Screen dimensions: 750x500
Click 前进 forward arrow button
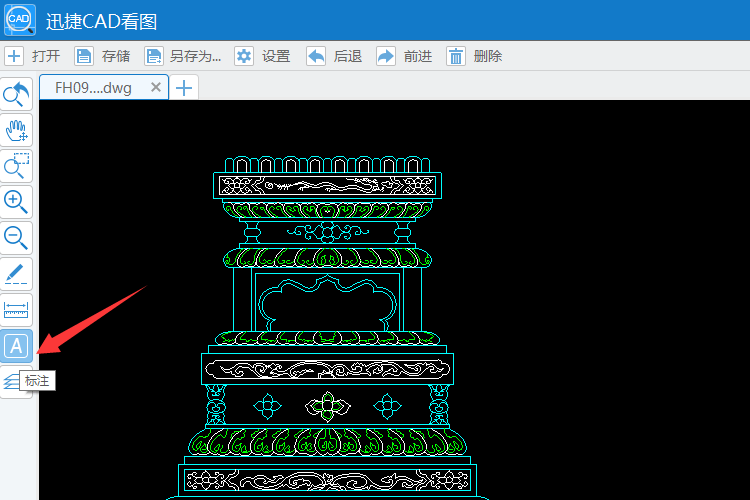(x=404, y=56)
